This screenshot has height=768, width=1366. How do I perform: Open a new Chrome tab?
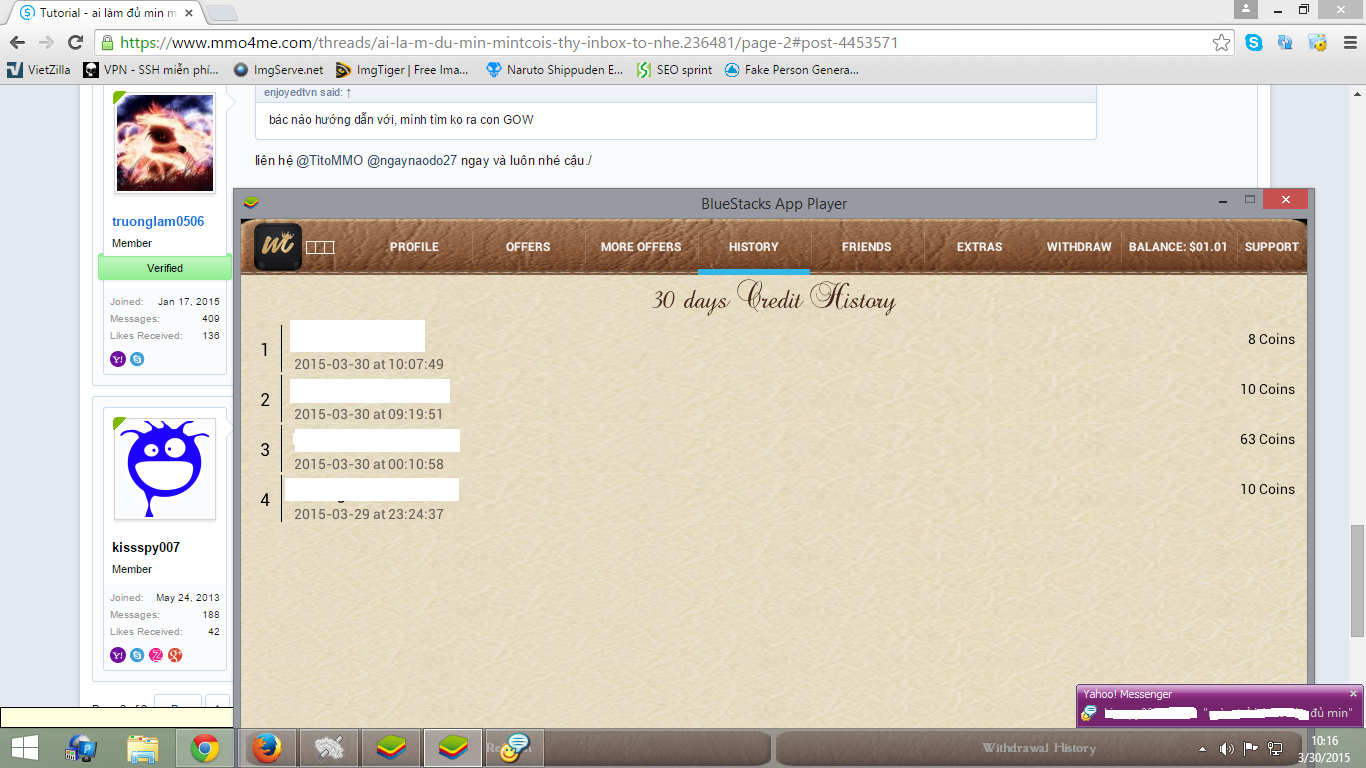[221, 13]
